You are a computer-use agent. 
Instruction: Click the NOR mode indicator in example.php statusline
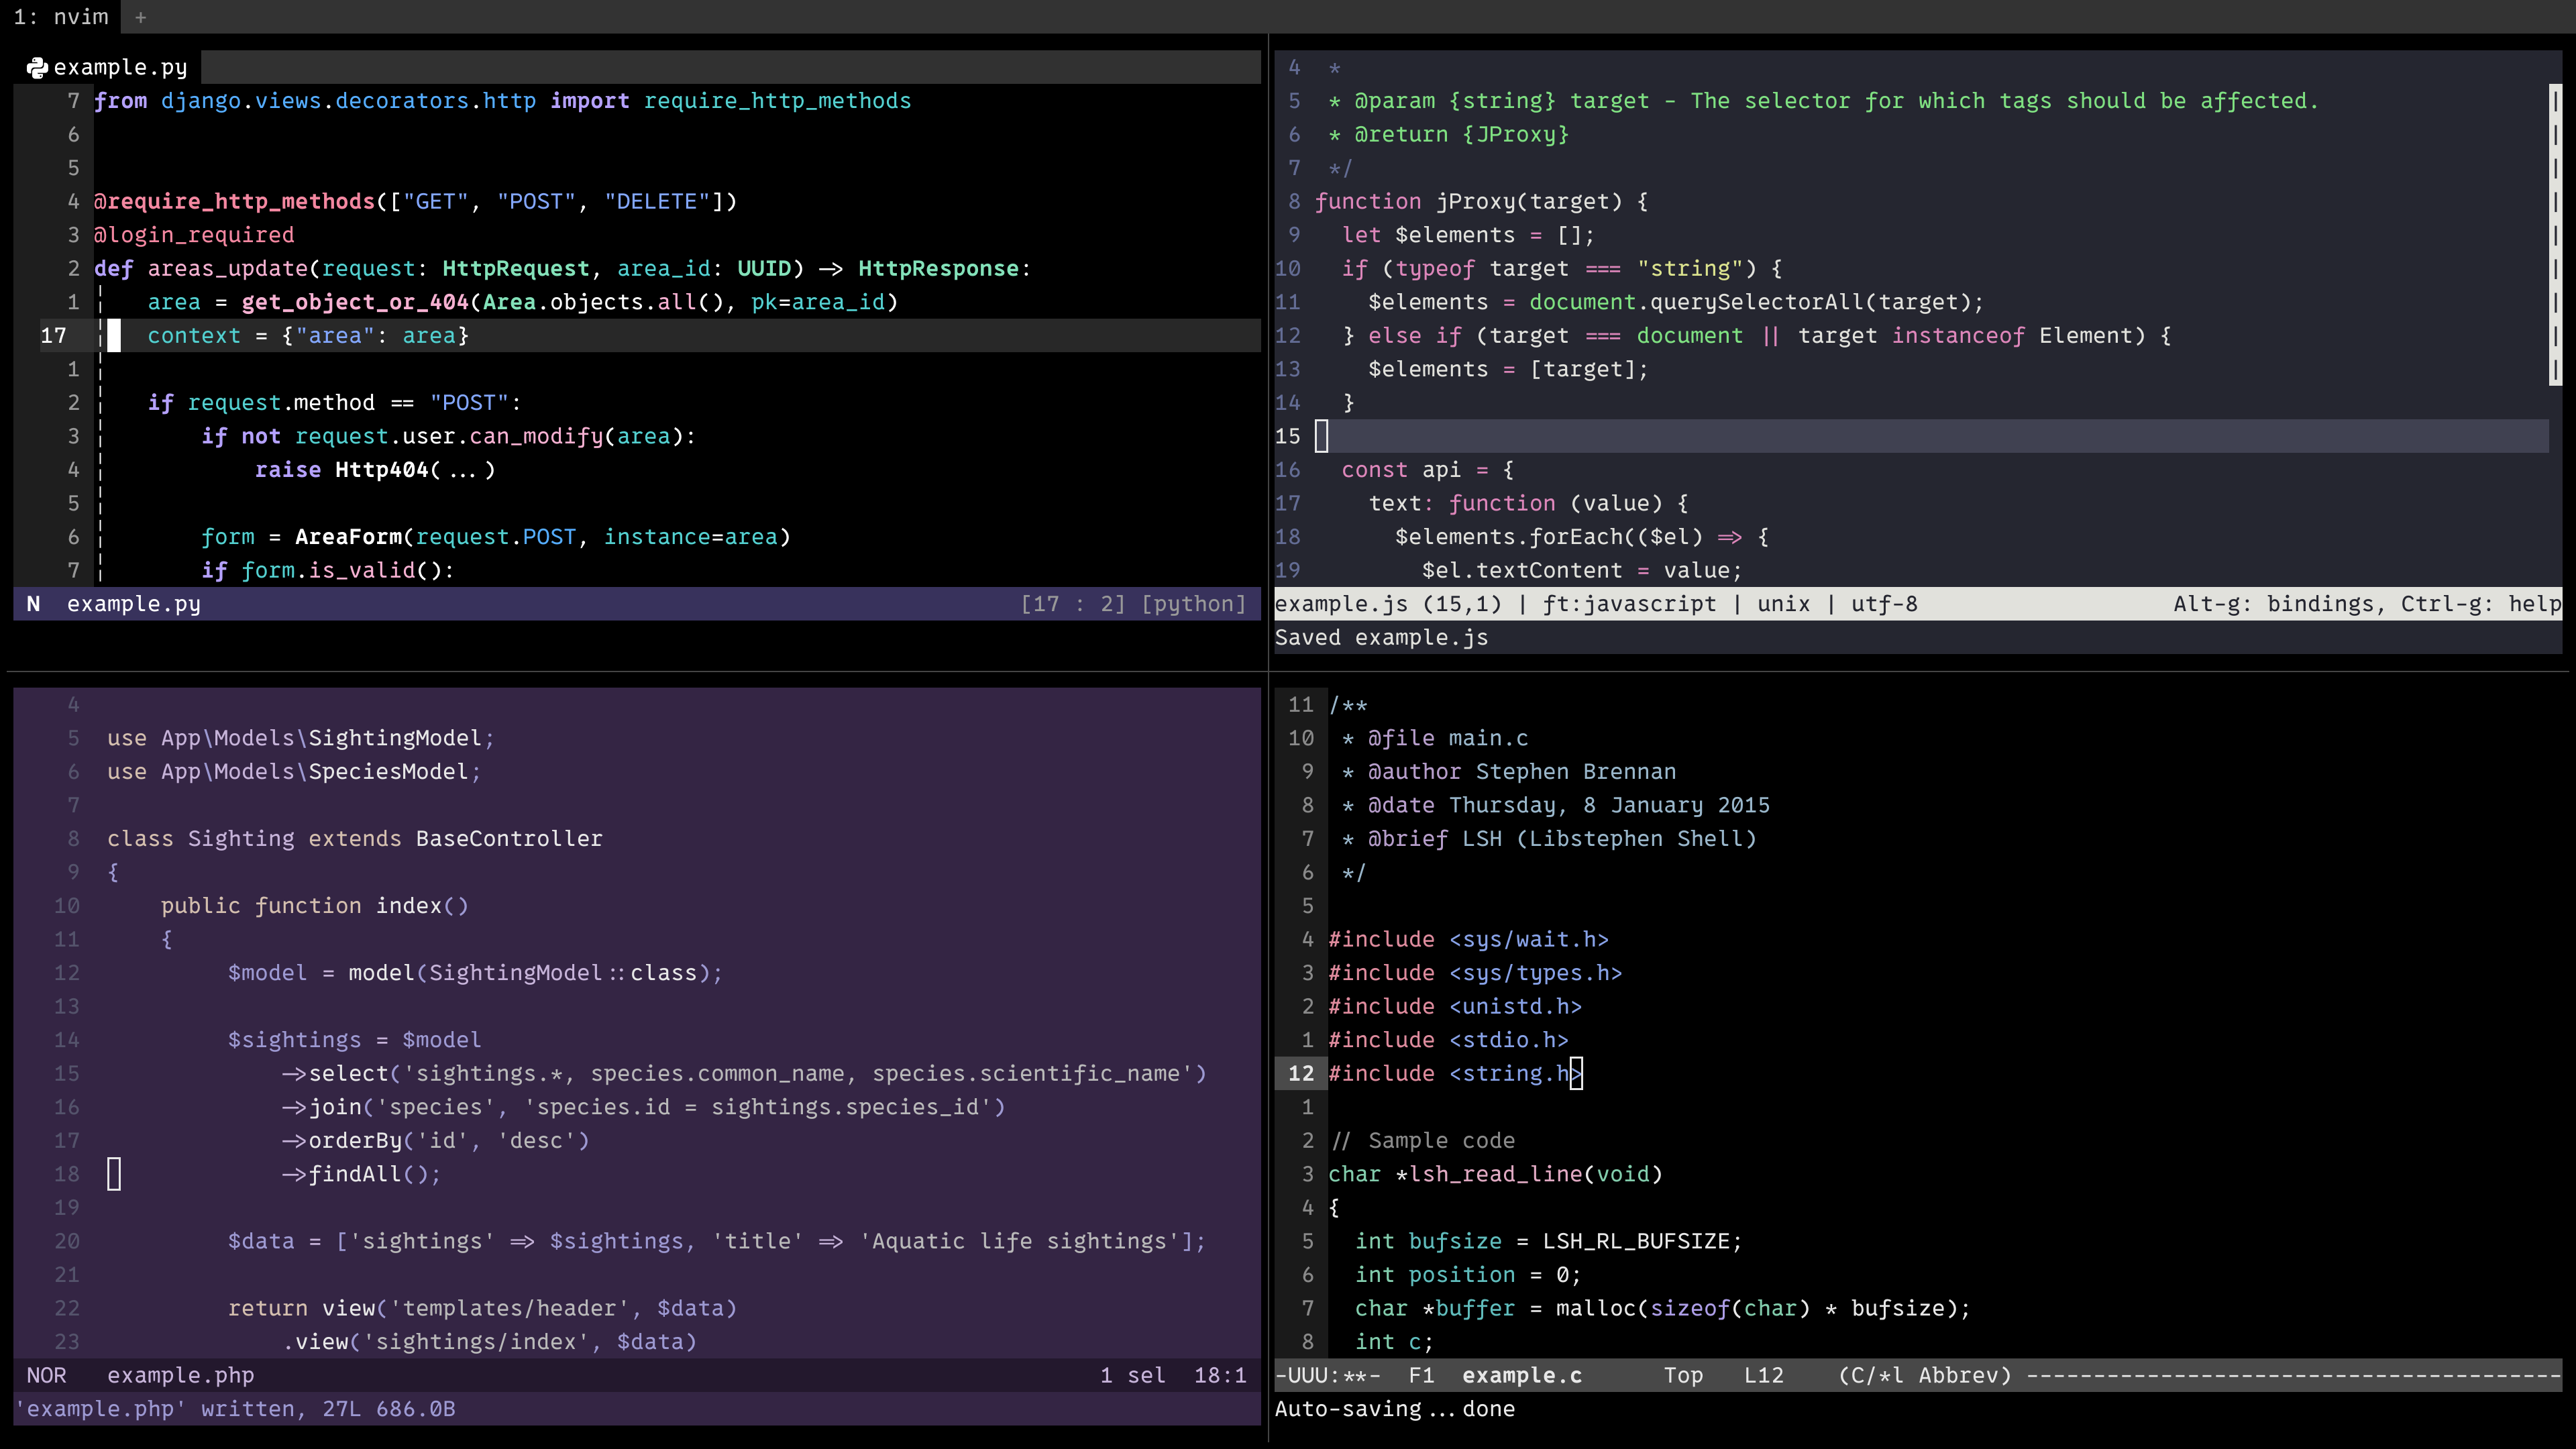(x=46, y=1375)
